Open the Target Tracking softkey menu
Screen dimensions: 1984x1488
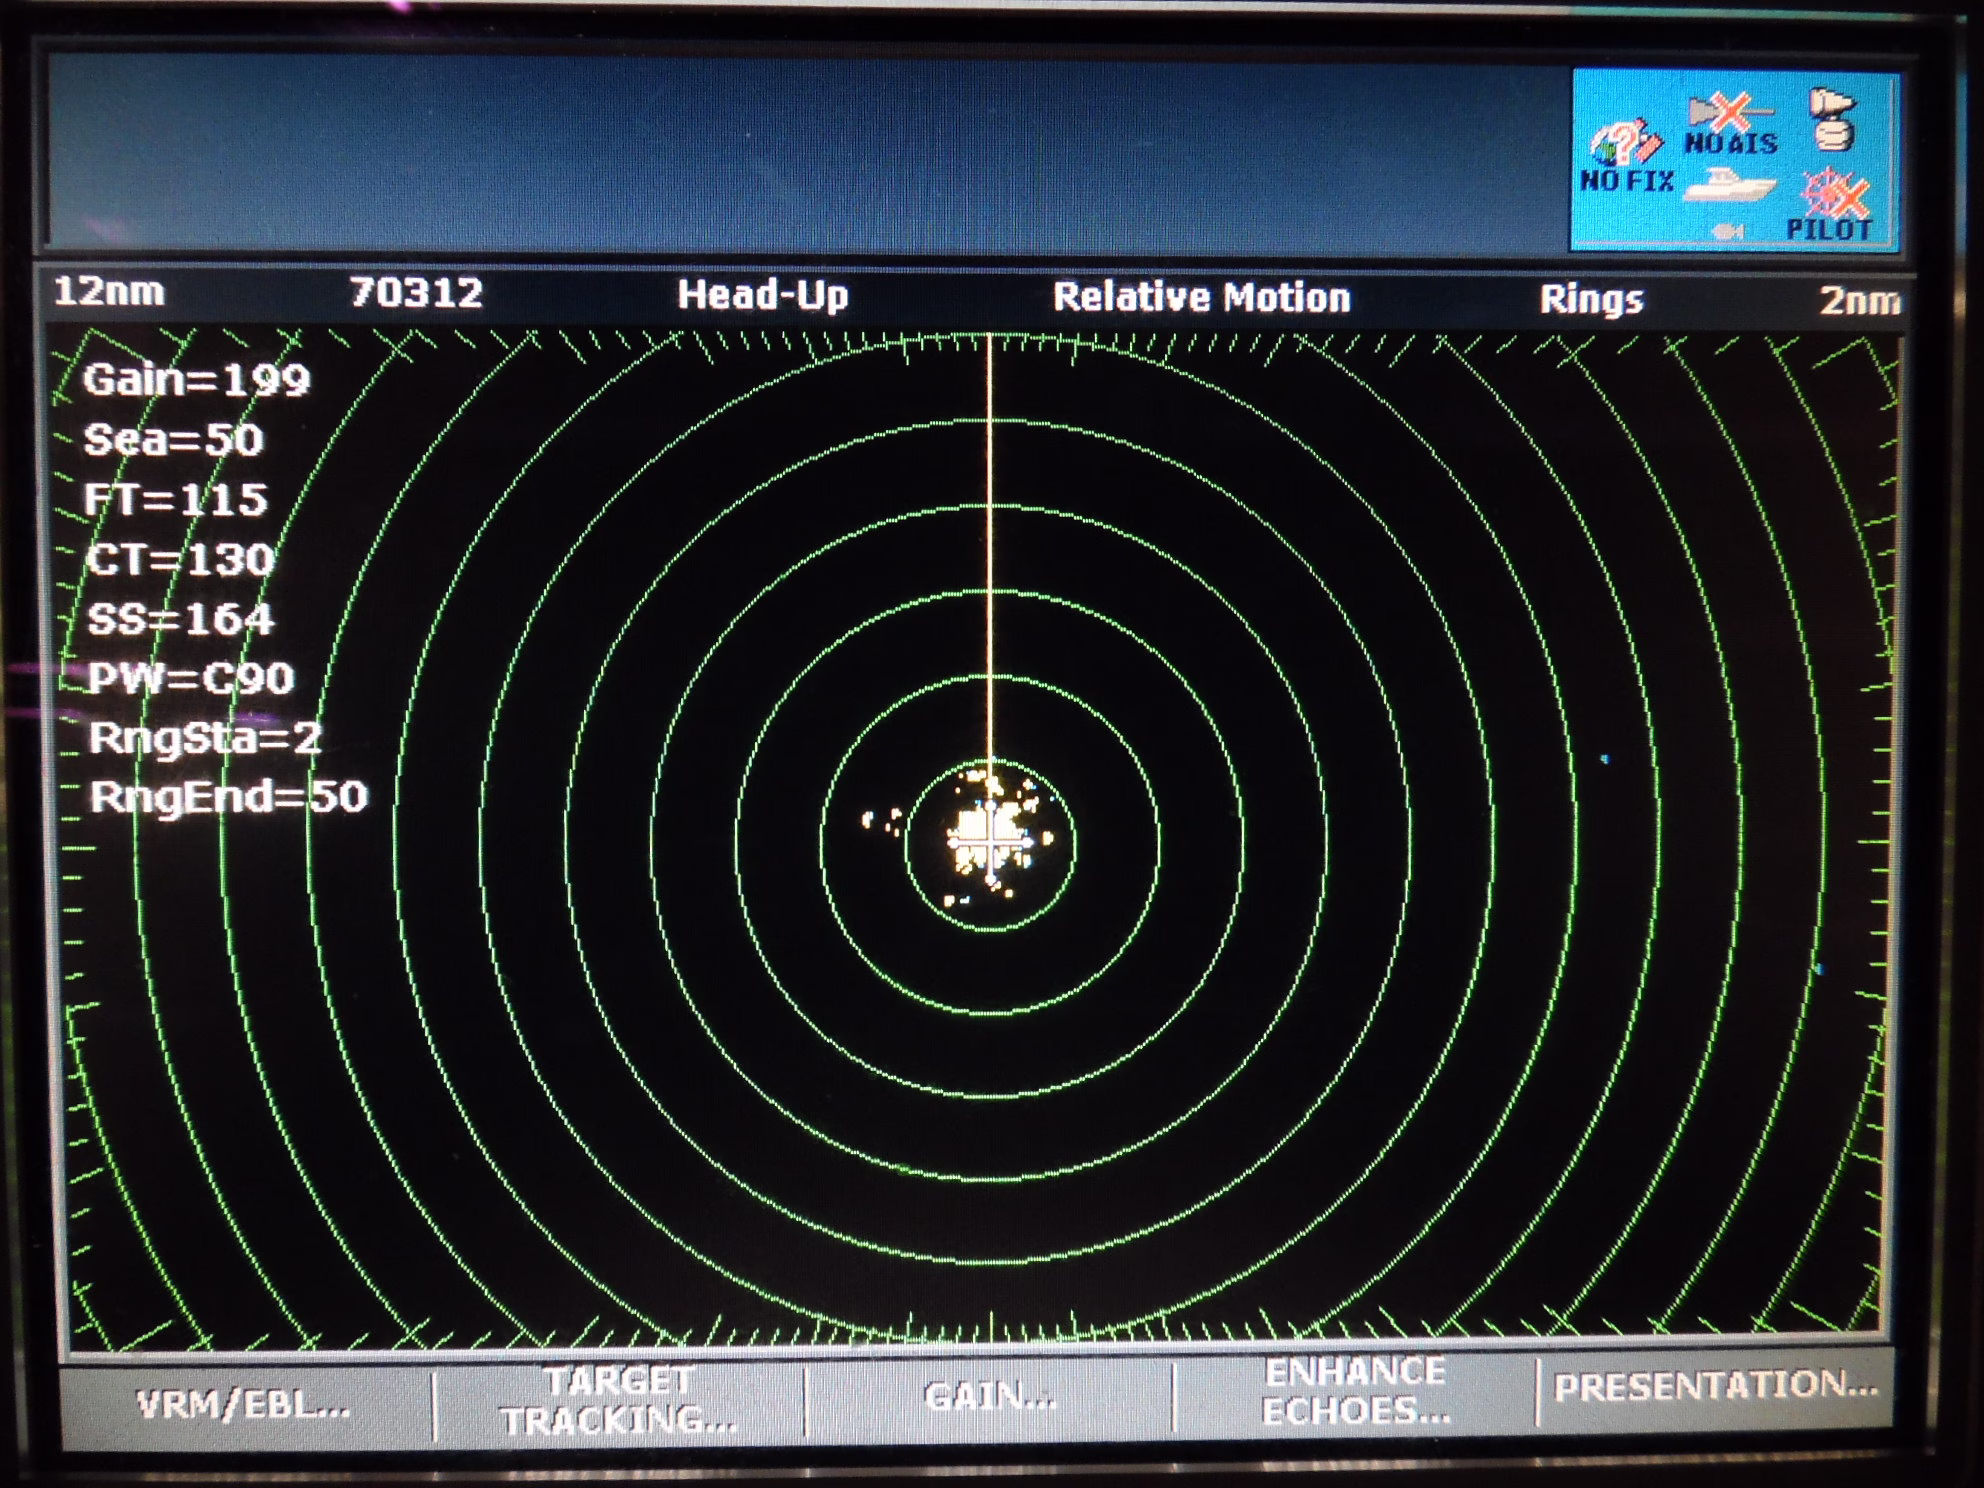tap(619, 1401)
